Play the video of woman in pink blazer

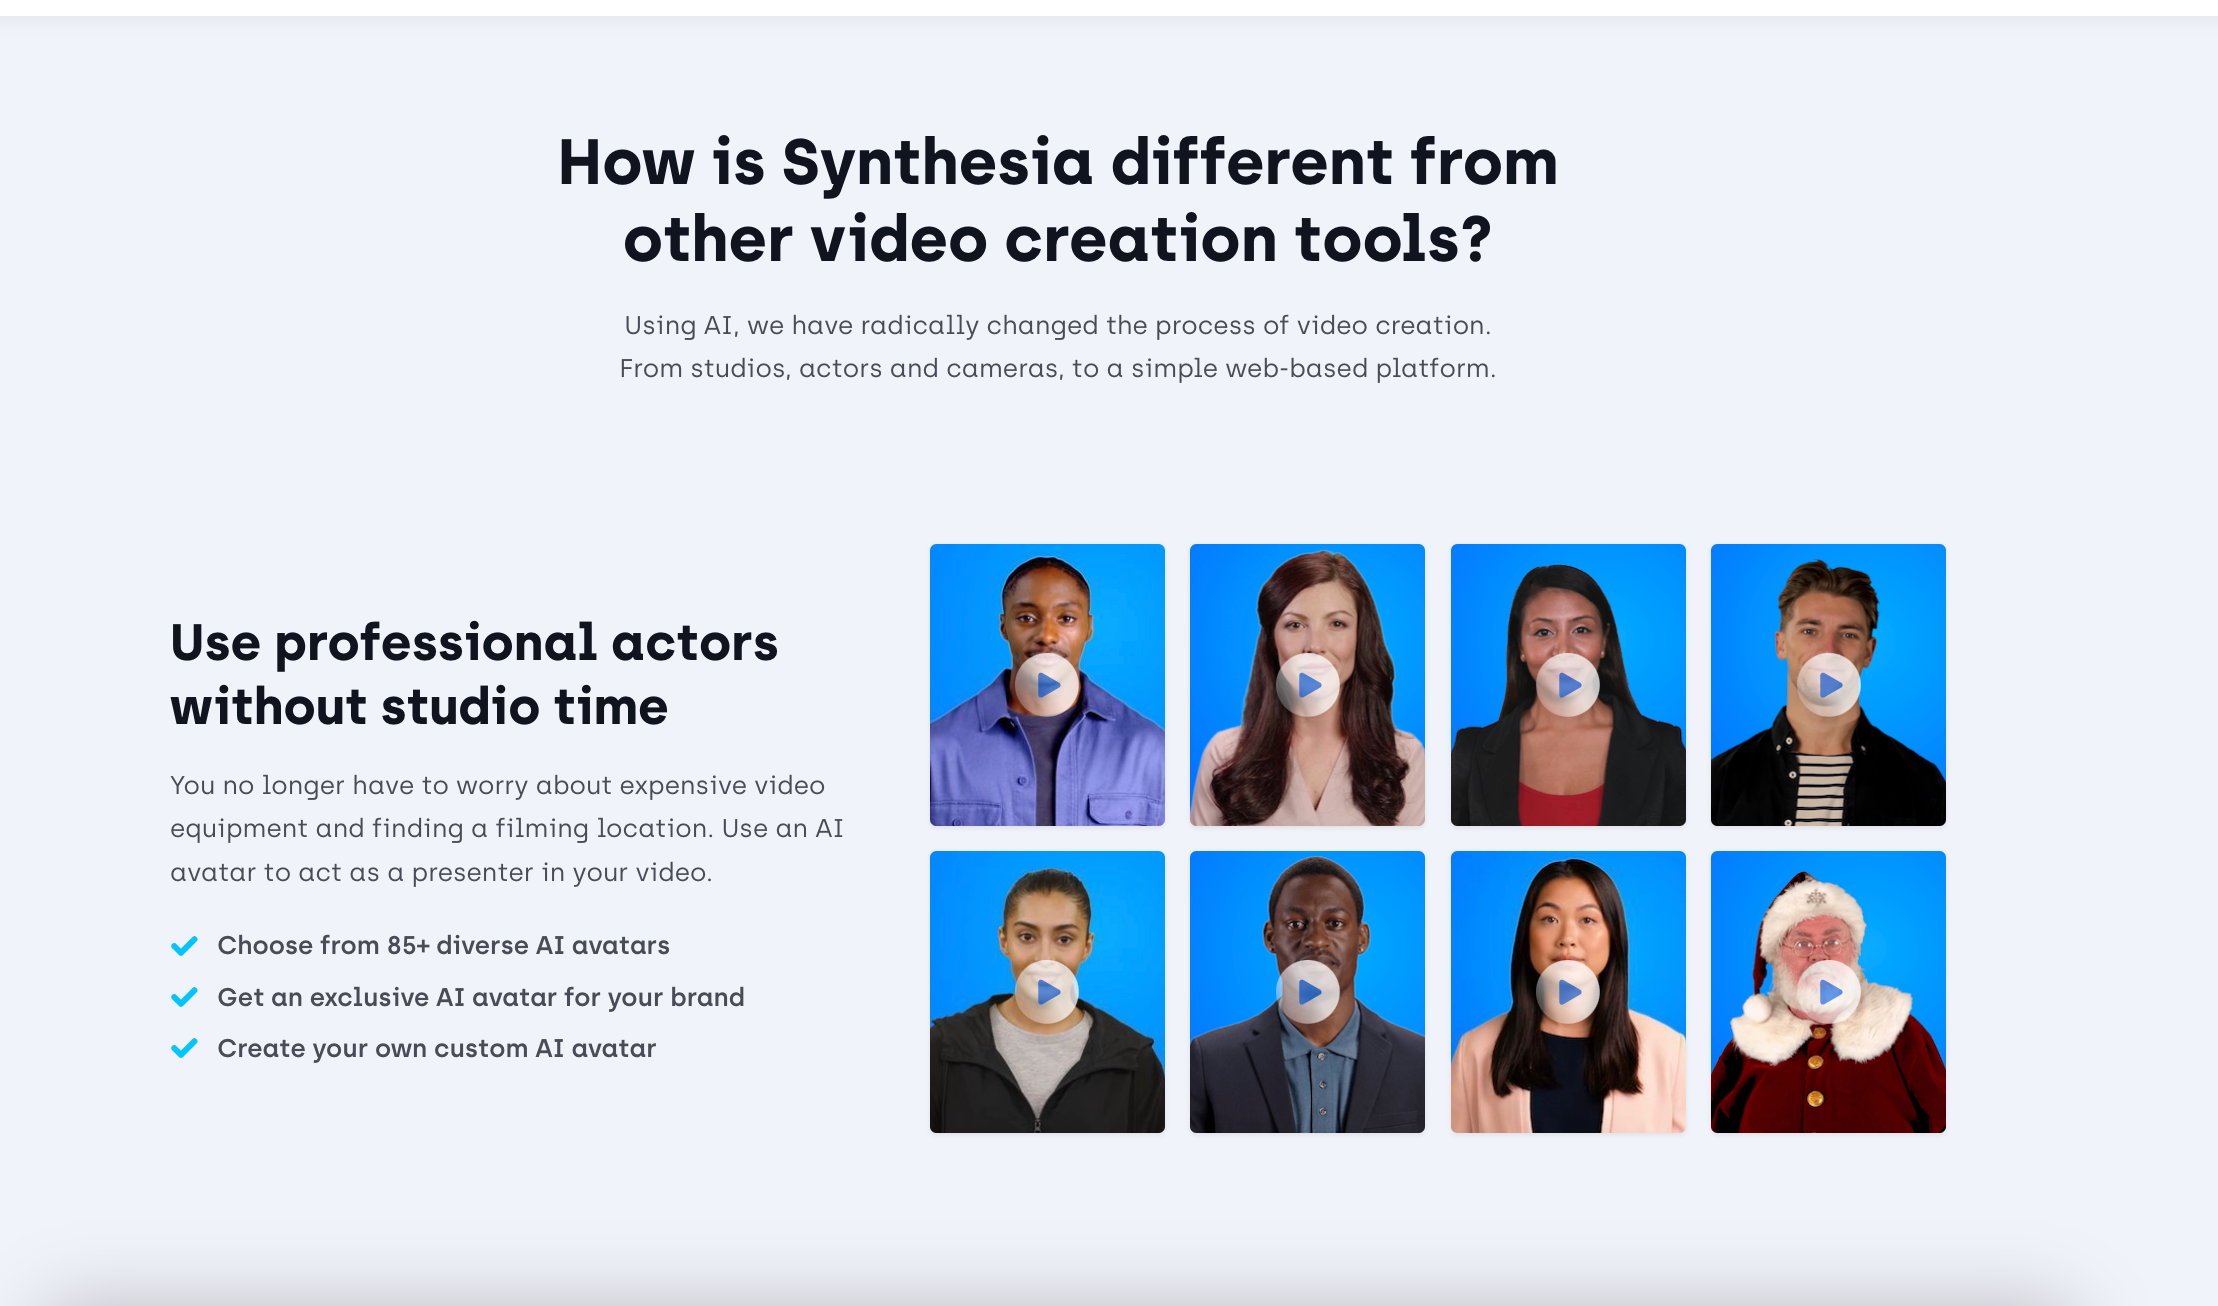click(x=1568, y=992)
